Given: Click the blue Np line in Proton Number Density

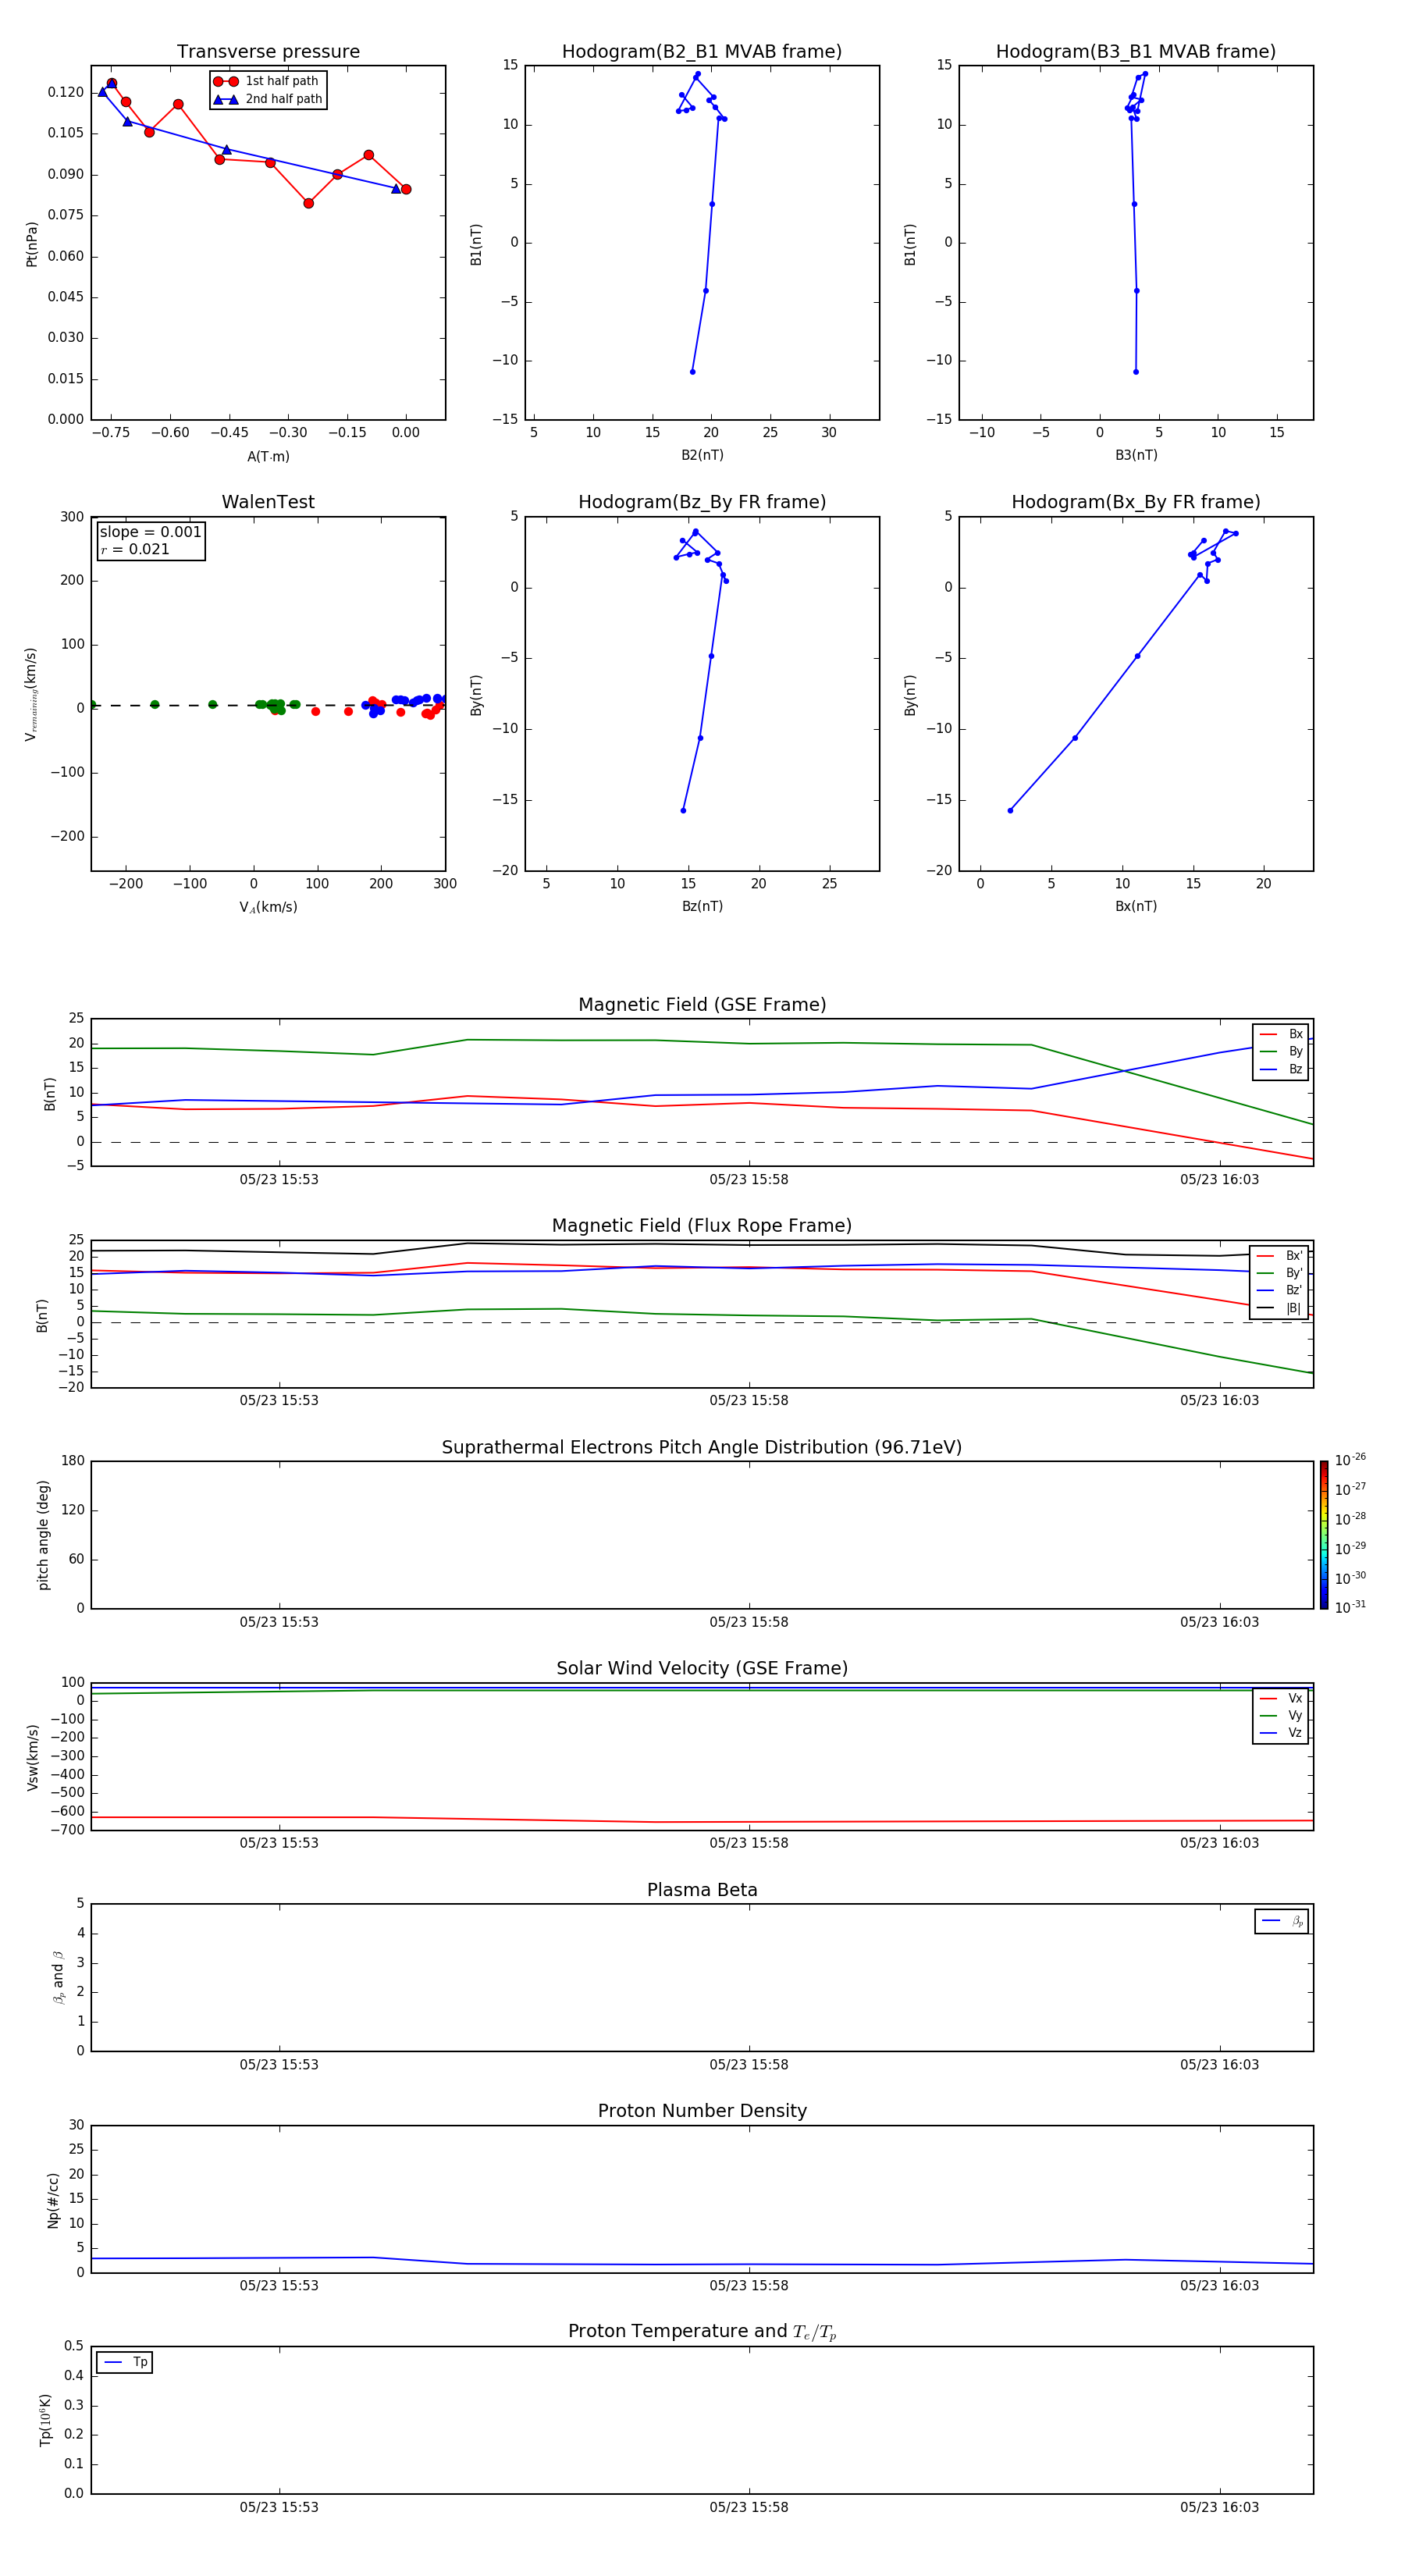Looking at the screenshot, I should click(x=702, y=2264).
